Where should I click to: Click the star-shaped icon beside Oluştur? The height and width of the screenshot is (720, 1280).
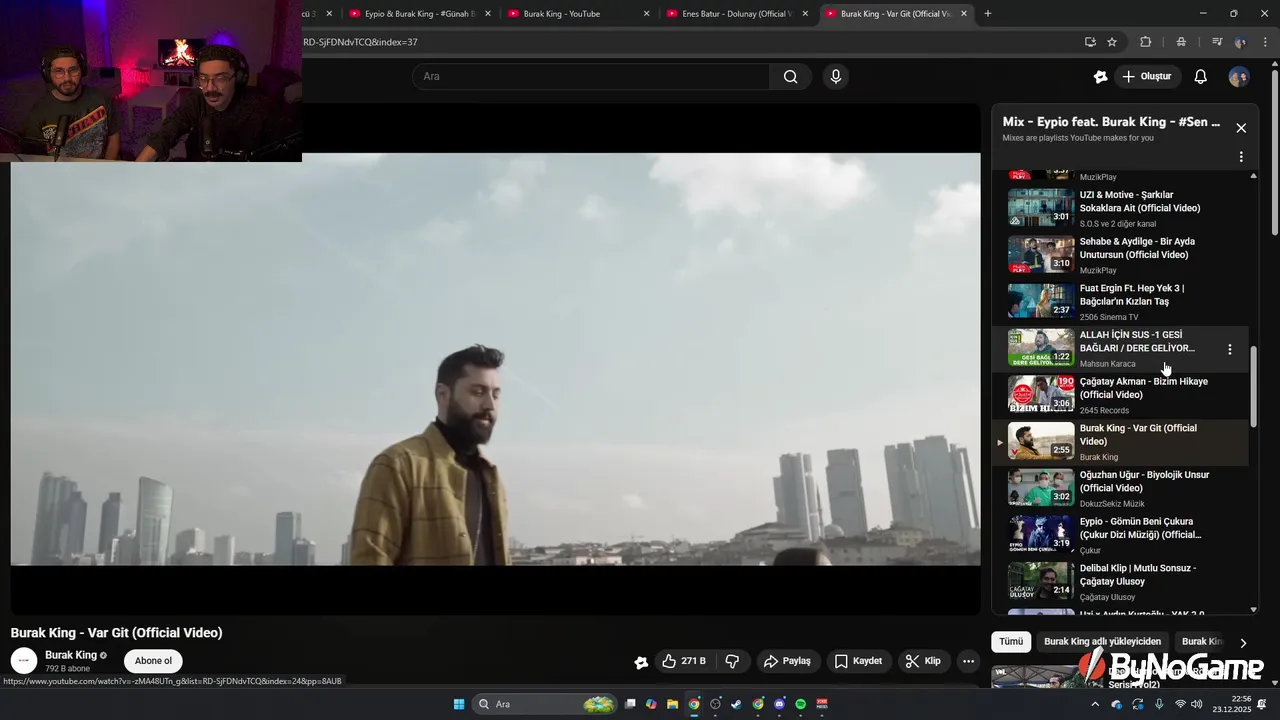1101,77
